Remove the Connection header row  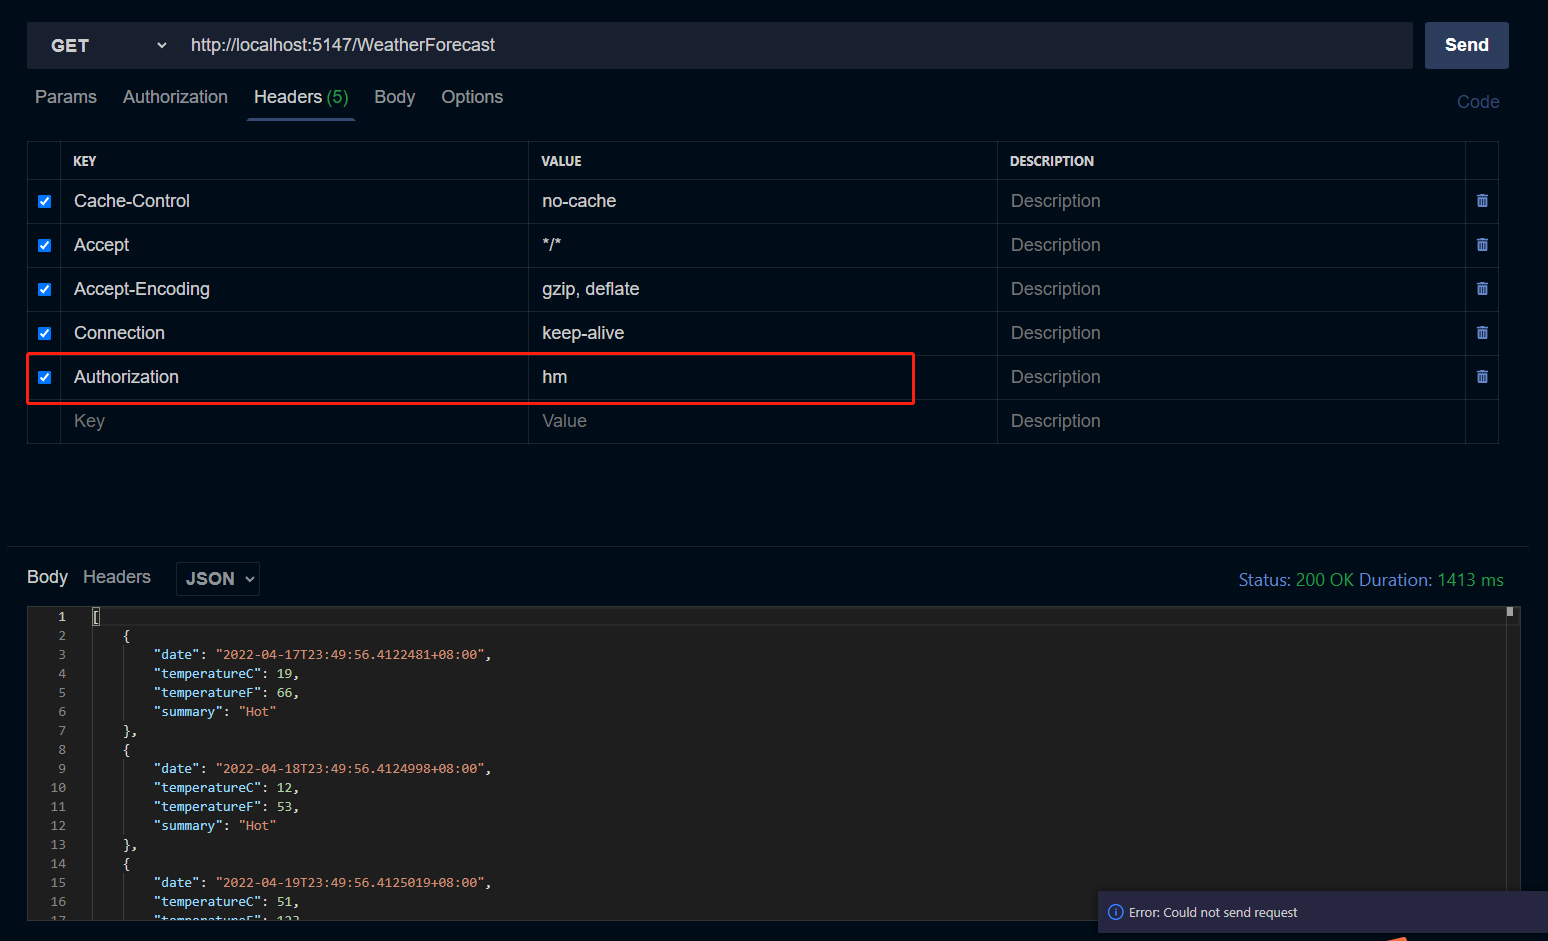coord(1481,332)
